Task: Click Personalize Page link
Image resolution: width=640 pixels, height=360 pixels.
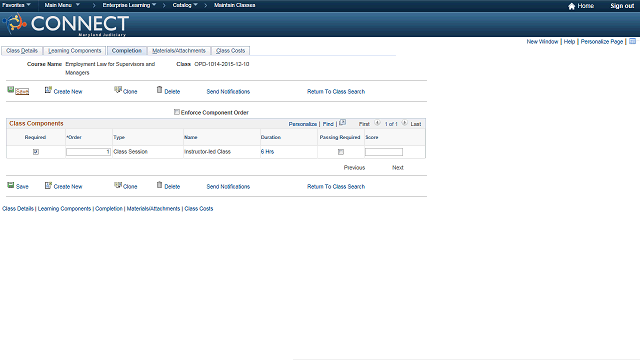Action: (x=602, y=42)
